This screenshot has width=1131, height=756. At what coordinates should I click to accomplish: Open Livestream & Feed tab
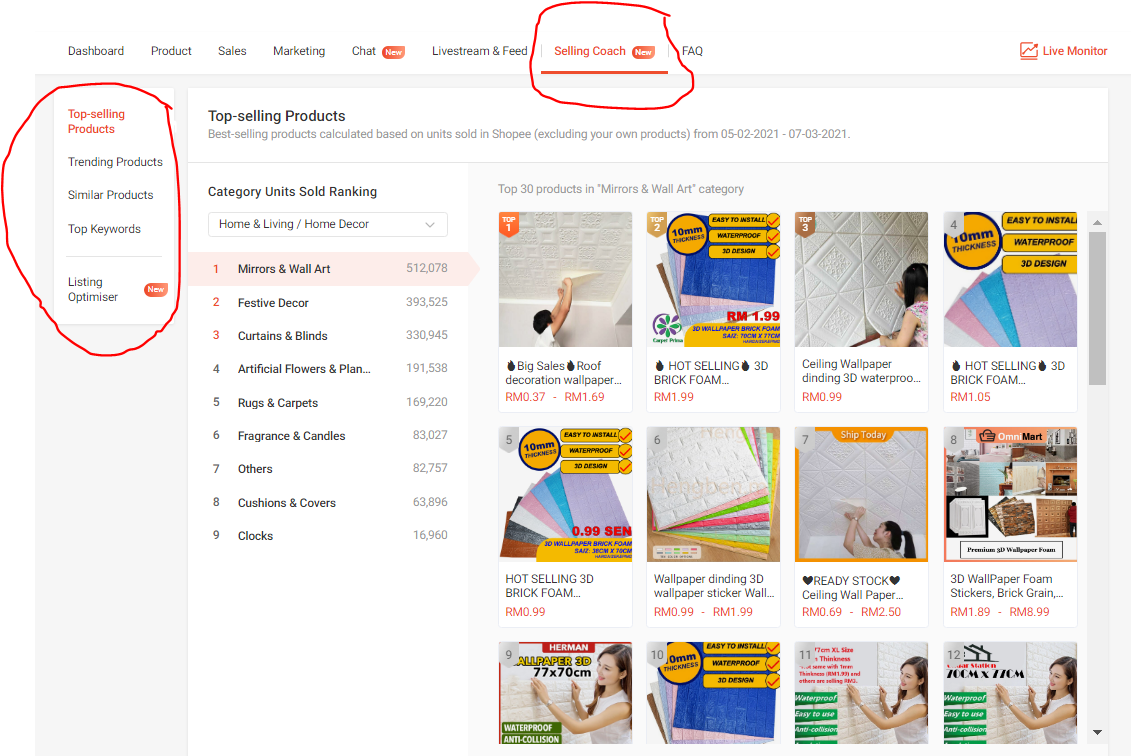click(480, 51)
